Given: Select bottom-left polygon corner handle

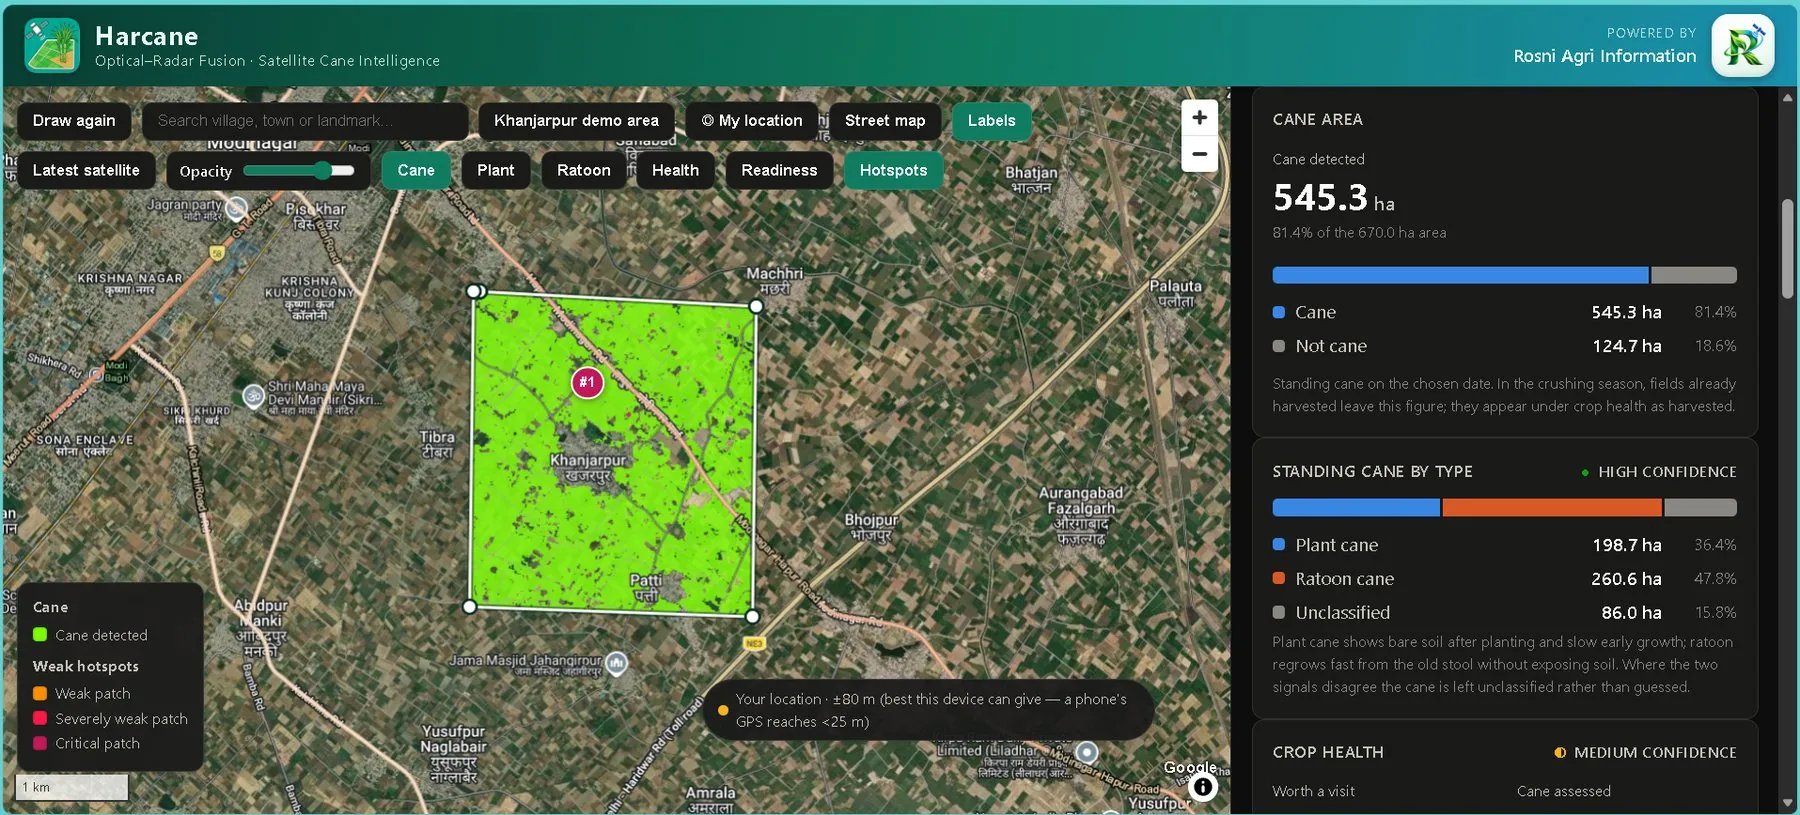Looking at the screenshot, I should coord(469,606).
